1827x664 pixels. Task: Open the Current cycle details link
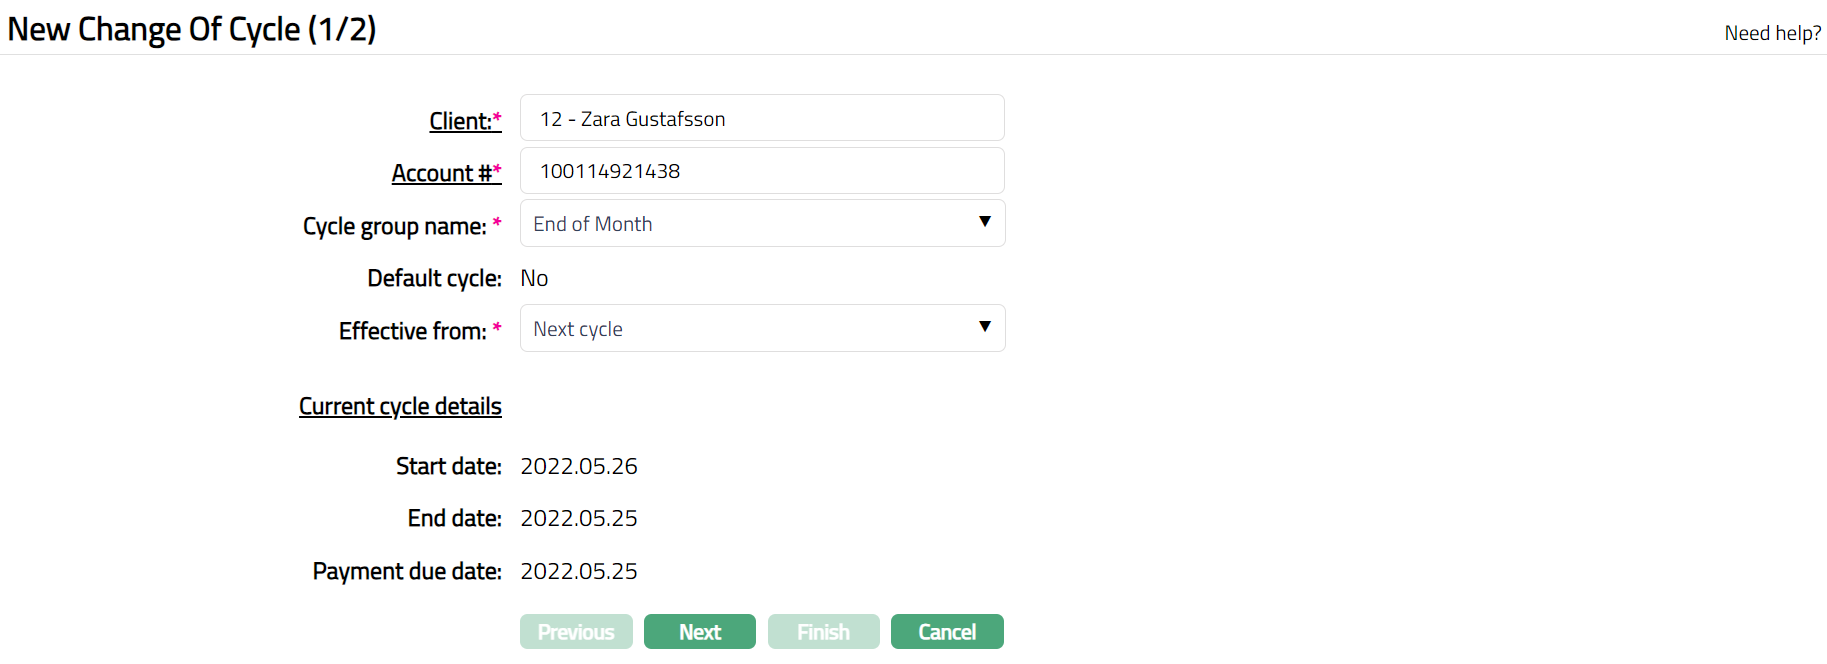pos(400,406)
